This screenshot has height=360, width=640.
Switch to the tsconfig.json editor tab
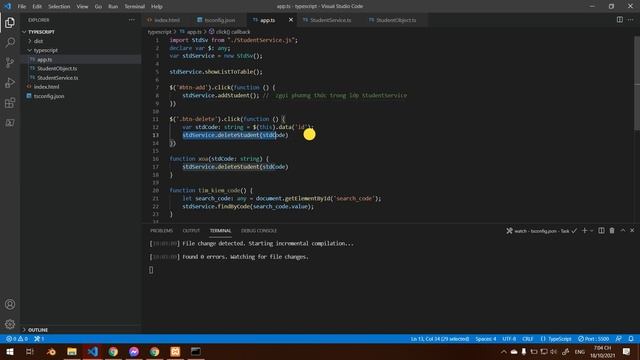[x=219, y=20]
